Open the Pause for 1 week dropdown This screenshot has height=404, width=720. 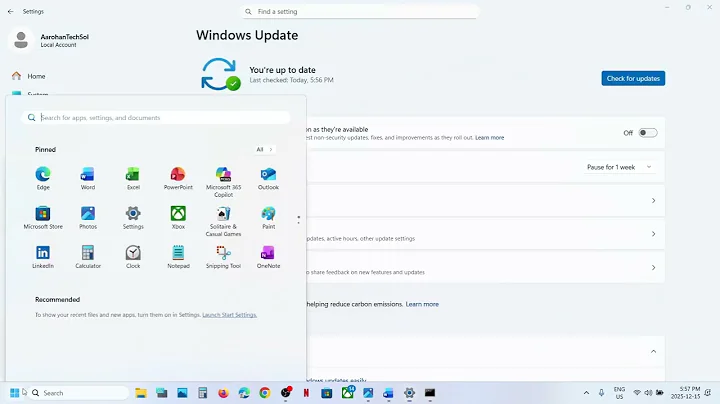click(x=619, y=167)
